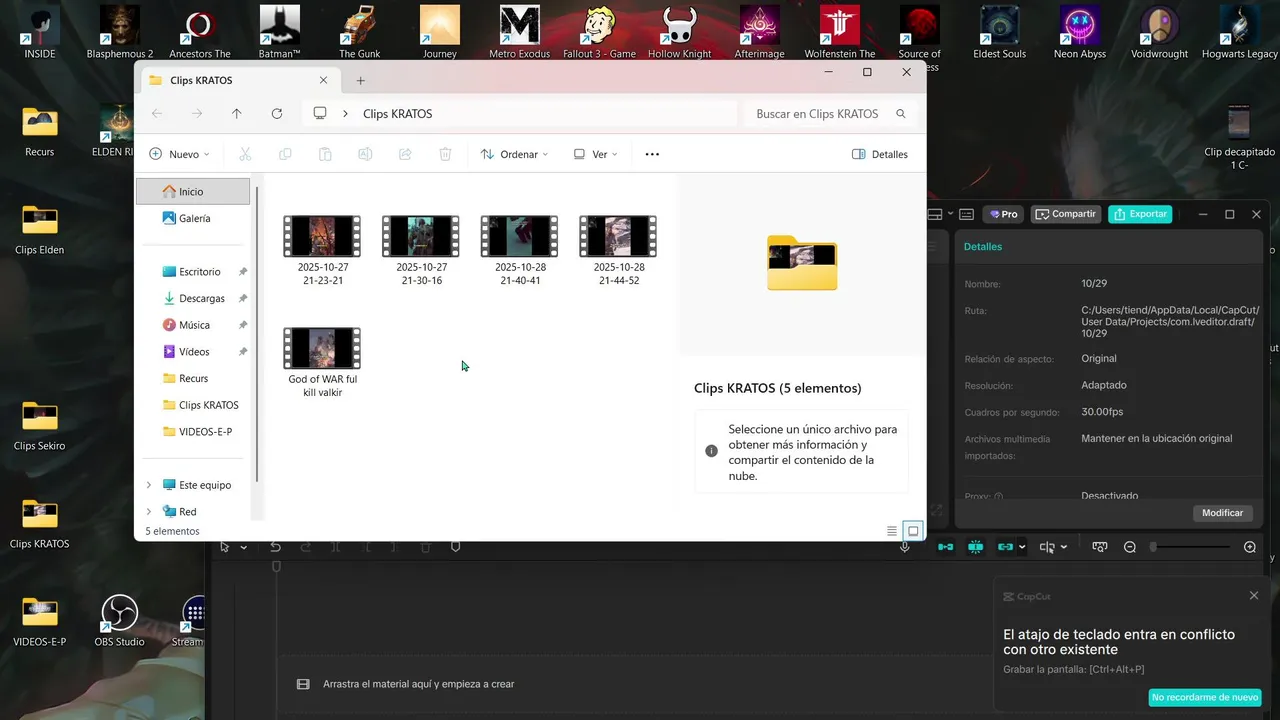Expand 'Este equipo' in Explorer sidebar
Viewport: 1280px width, 720px height.
149,485
